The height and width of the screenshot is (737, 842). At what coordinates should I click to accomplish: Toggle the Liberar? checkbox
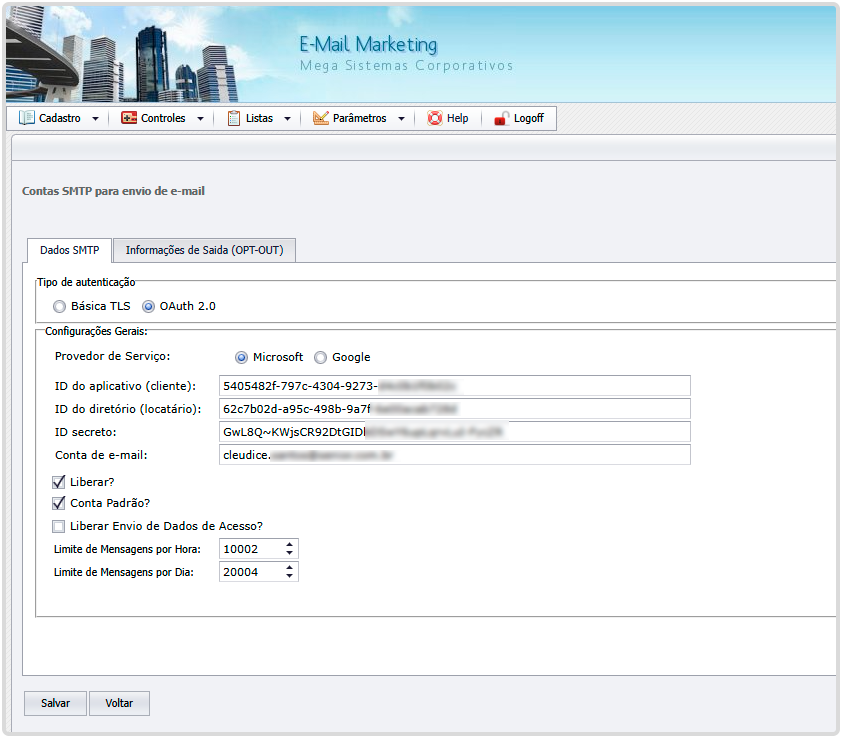click(x=59, y=482)
